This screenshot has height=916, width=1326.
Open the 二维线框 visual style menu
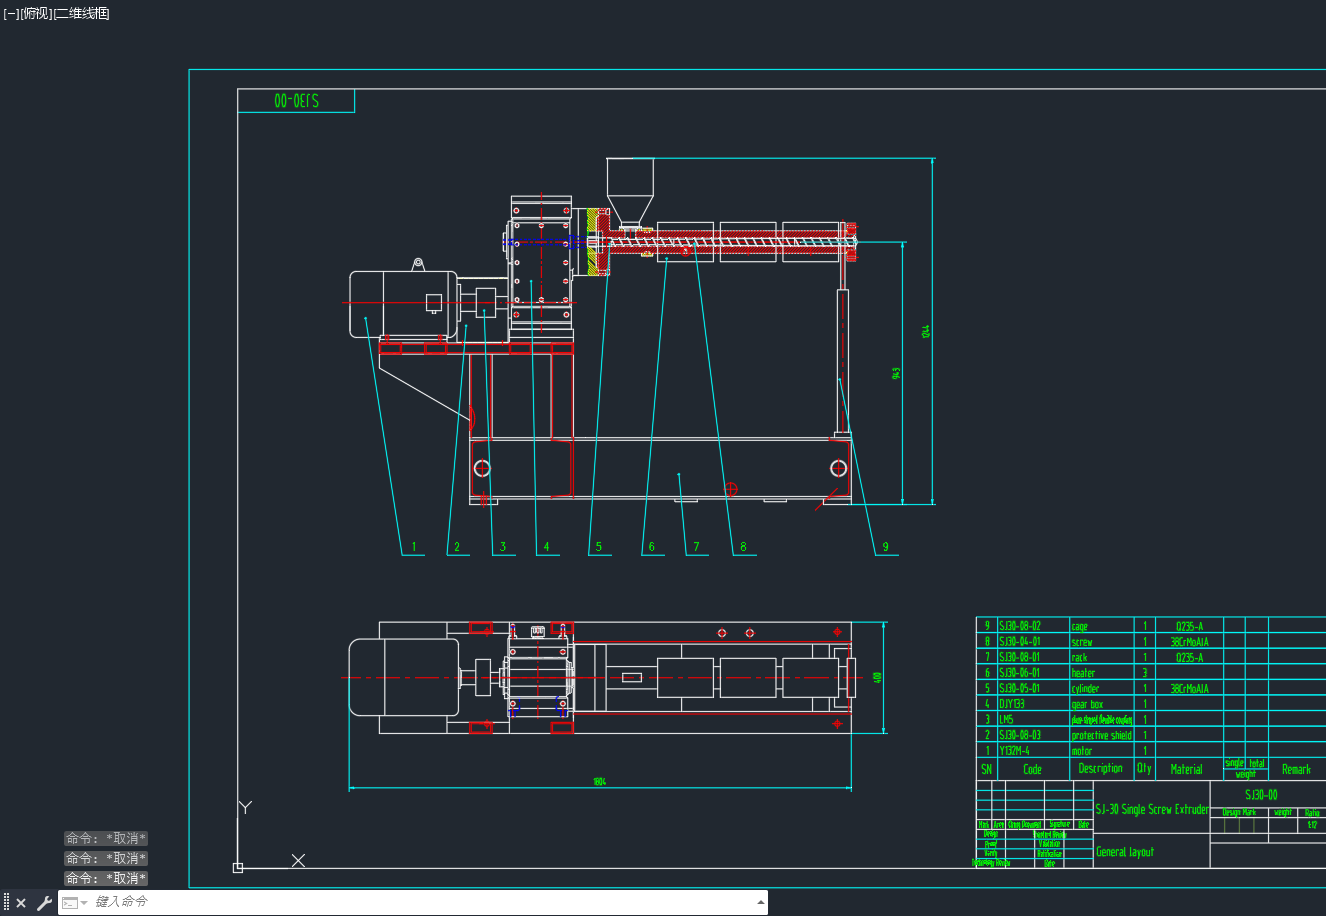81,13
